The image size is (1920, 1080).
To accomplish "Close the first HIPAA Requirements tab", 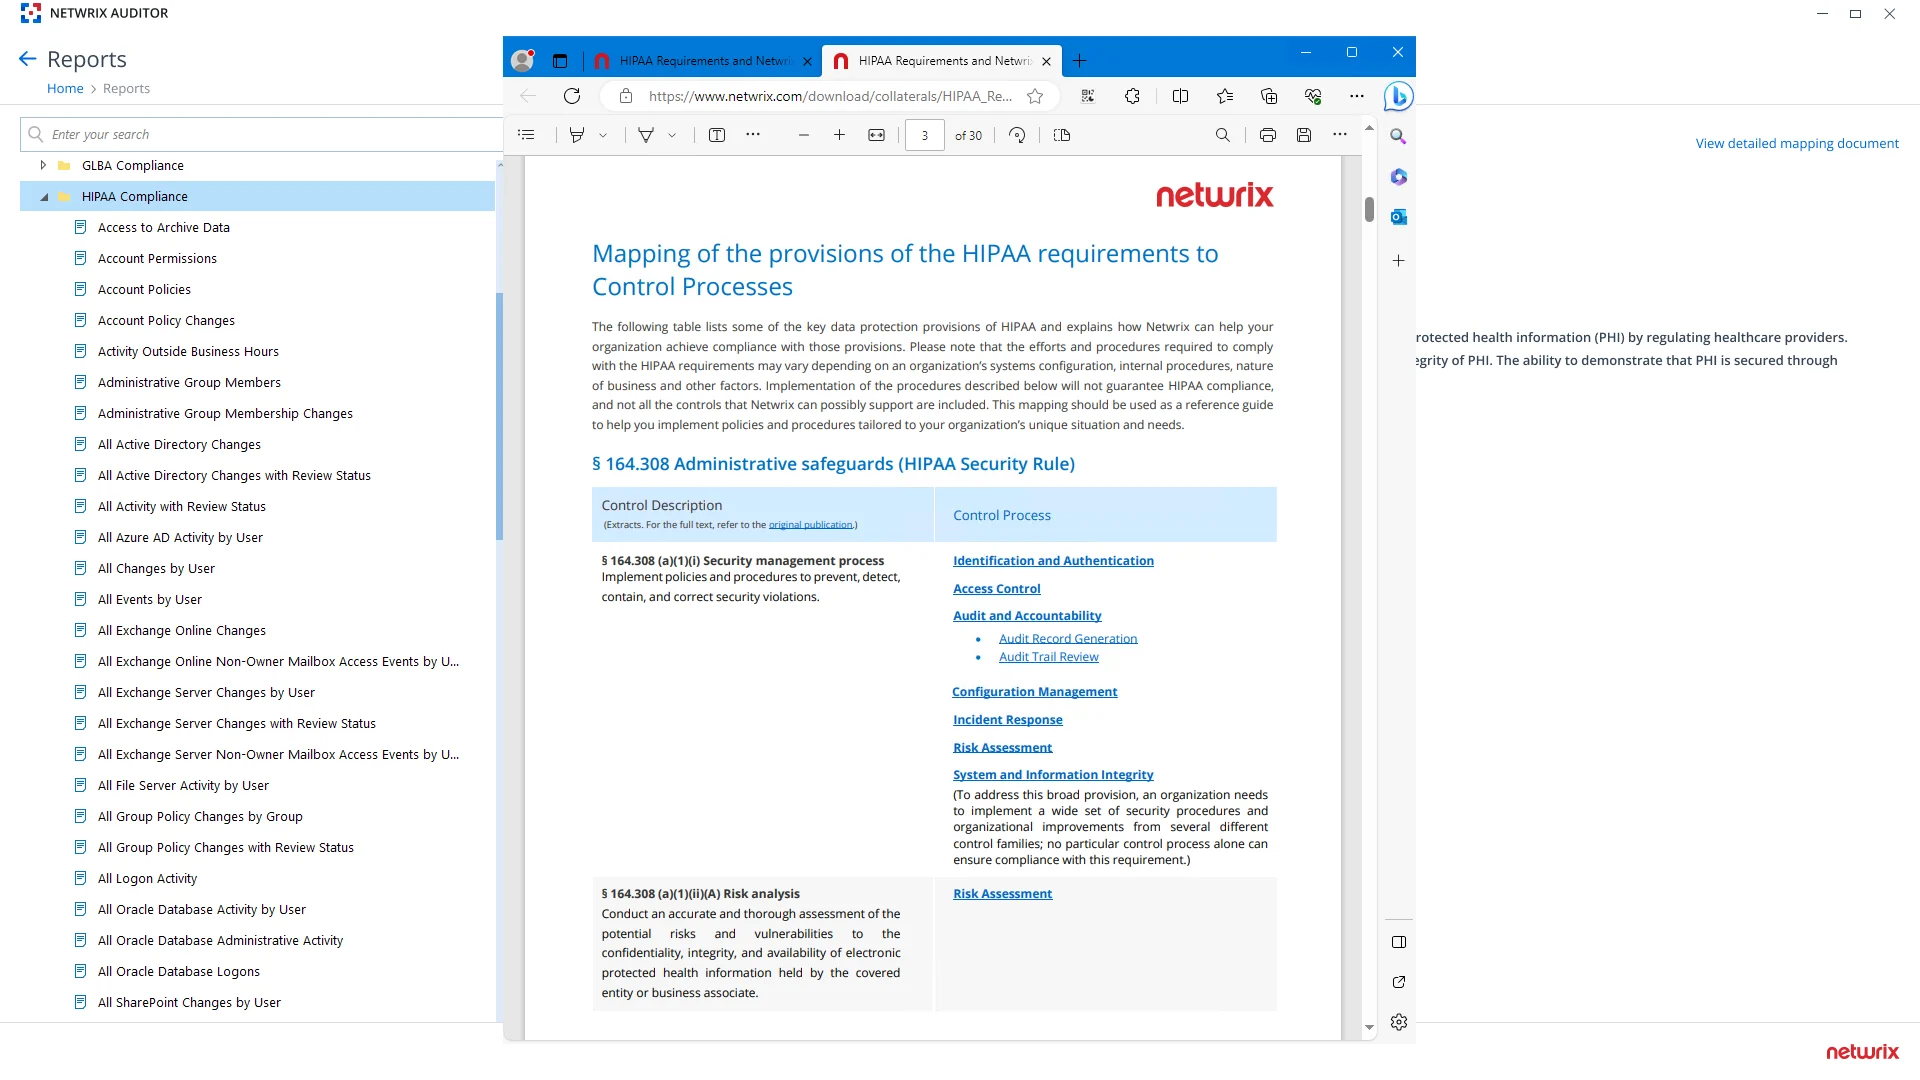I will tap(807, 61).
